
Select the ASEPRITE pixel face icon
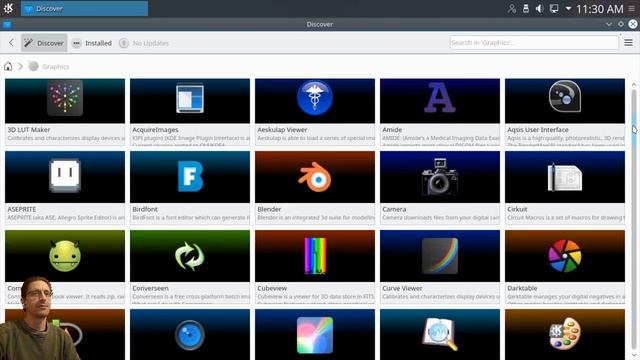click(x=65, y=176)
